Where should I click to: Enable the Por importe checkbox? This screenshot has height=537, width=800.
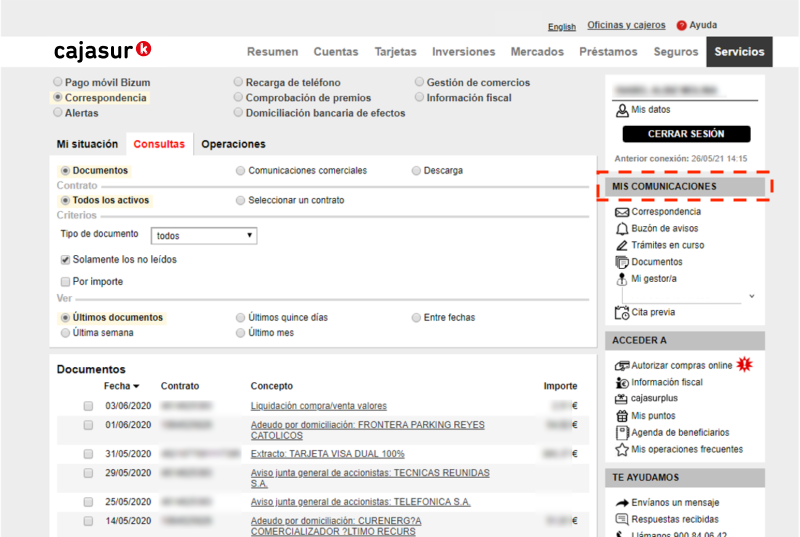[66, 282]
